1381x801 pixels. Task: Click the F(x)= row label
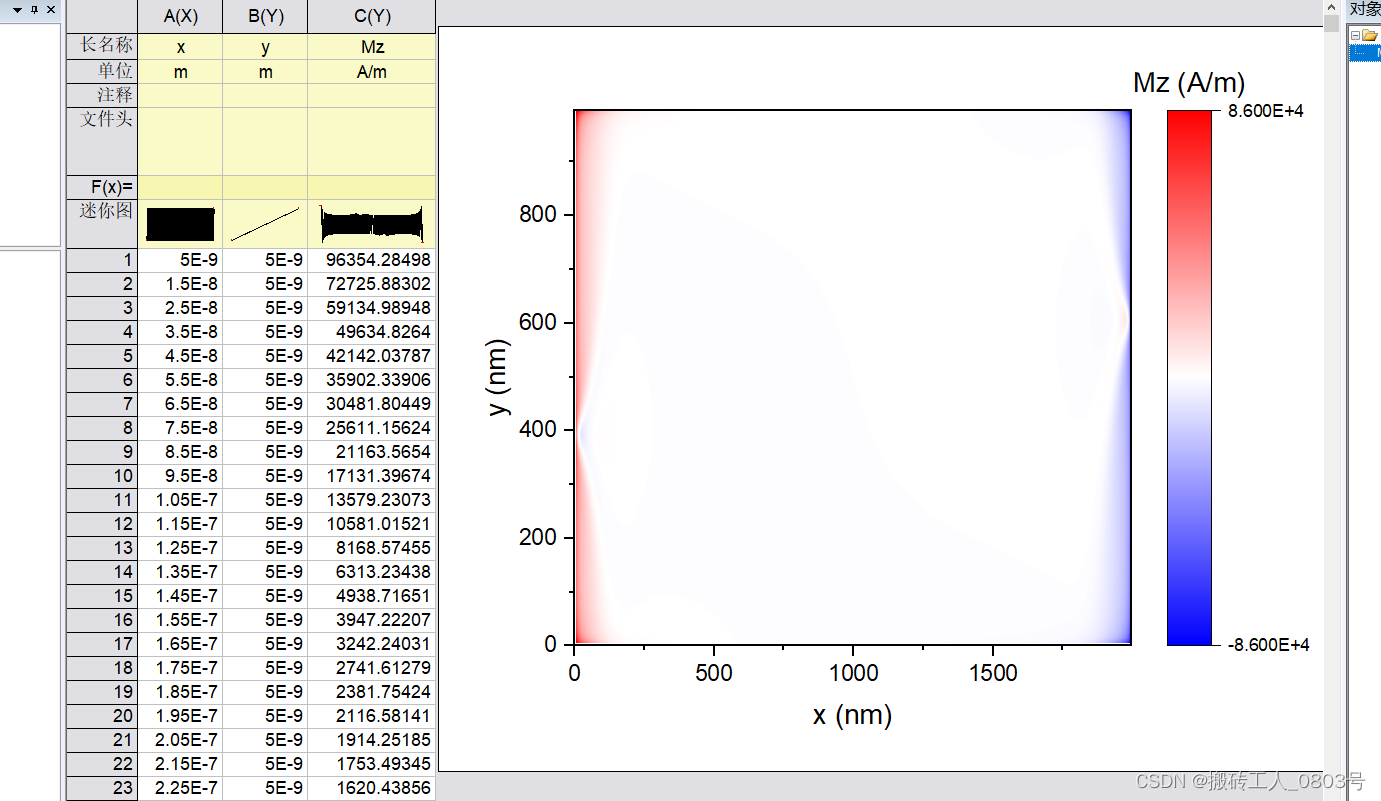102,187
